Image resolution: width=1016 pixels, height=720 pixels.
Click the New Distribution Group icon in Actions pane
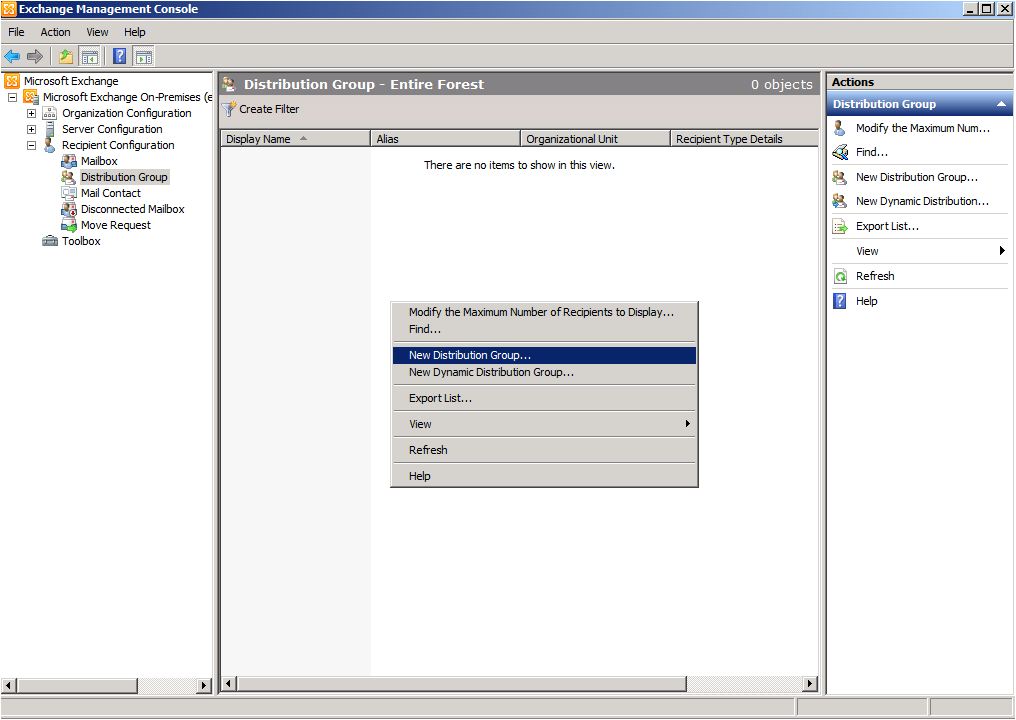point(840,177)
